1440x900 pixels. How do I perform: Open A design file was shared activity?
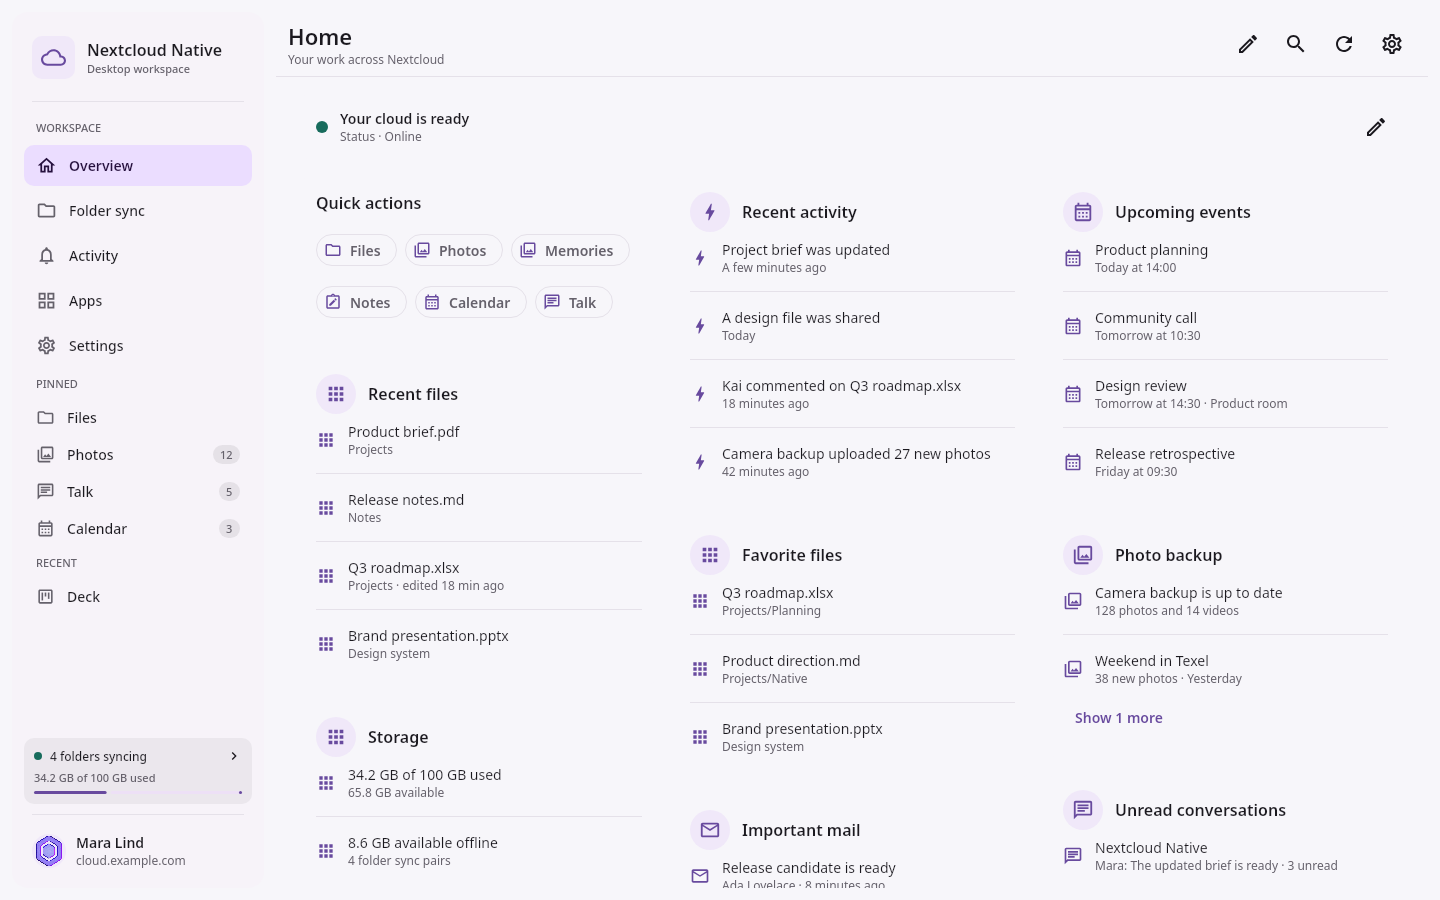click(x=852, y=326)
